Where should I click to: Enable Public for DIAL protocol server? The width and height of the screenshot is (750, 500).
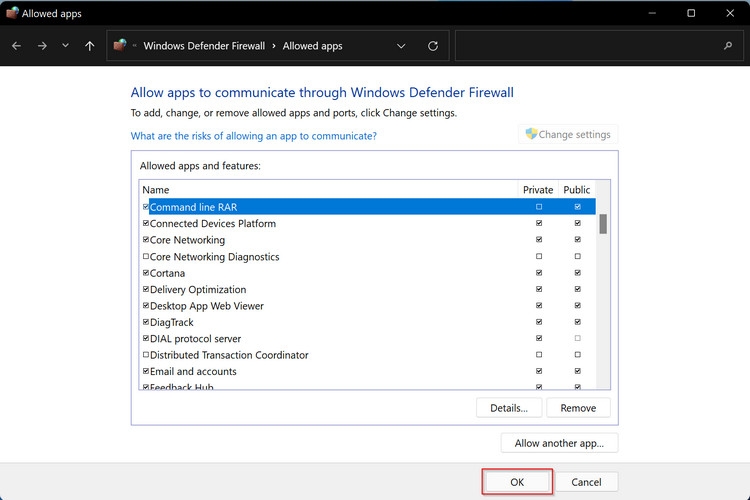pyautogui.click(x=578, y=338)
